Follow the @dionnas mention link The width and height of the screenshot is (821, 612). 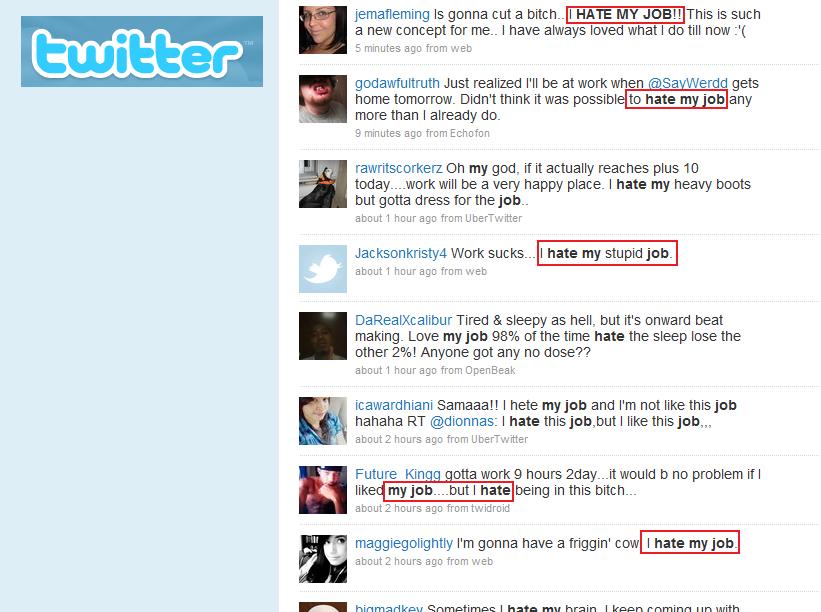[x=462, y=421]
